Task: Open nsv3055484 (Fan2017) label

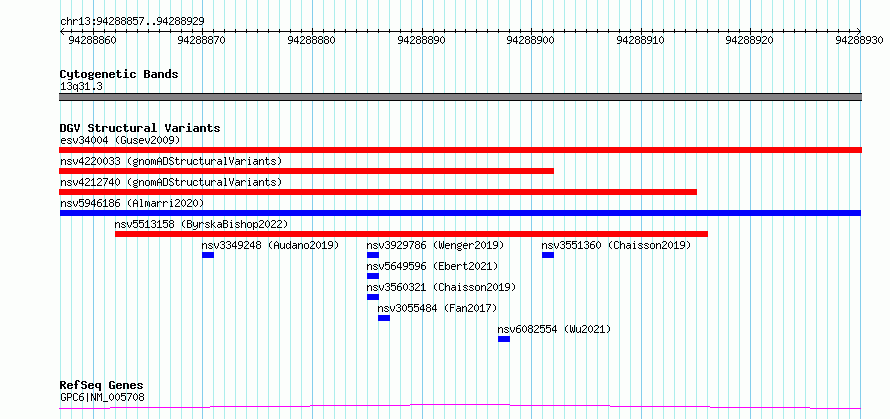Action: (437, 308)
